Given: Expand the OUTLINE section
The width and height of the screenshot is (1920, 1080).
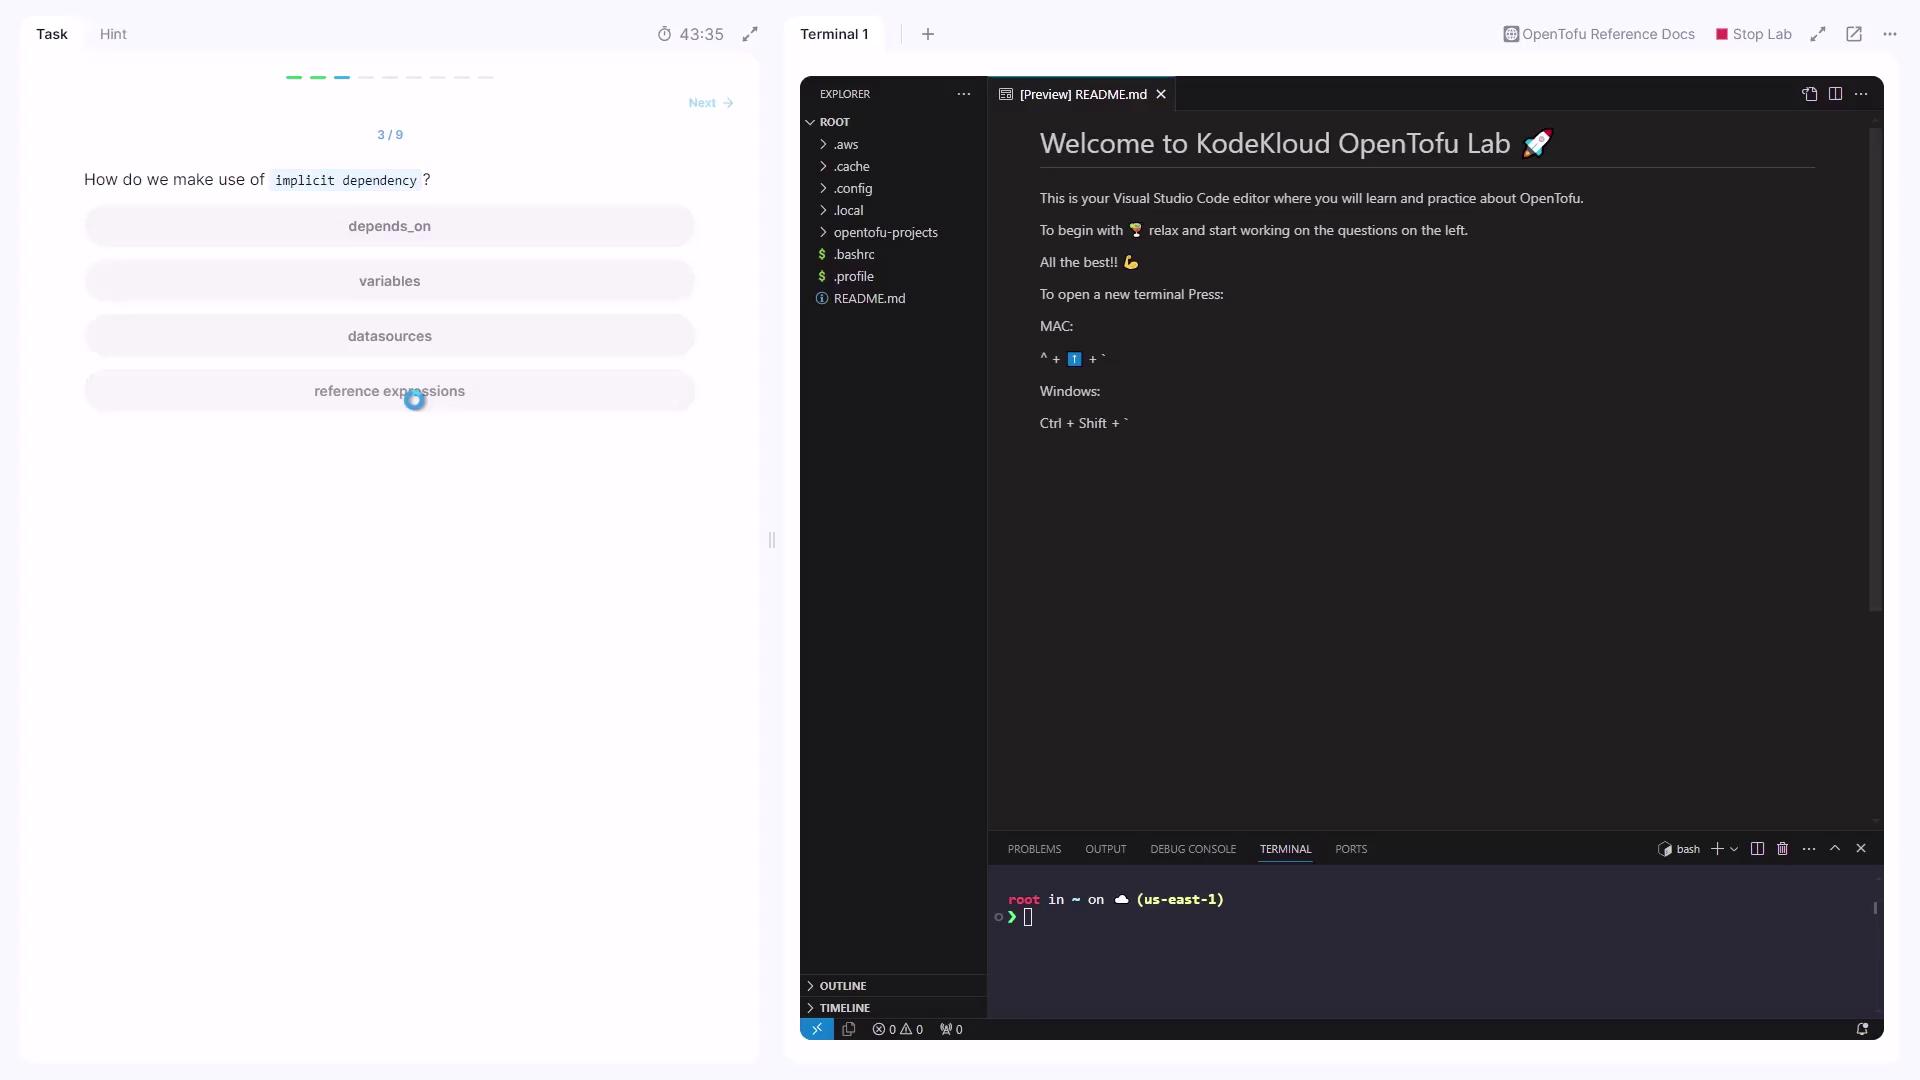Looking at the screenshot, I should (843, 986).
